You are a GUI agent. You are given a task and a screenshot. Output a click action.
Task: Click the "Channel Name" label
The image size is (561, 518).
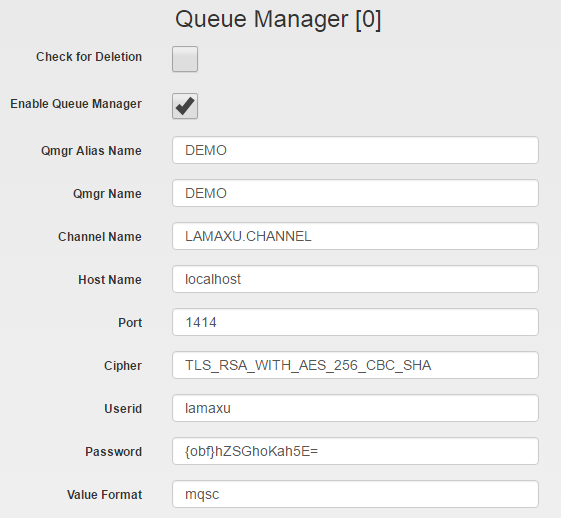(100, 237)
